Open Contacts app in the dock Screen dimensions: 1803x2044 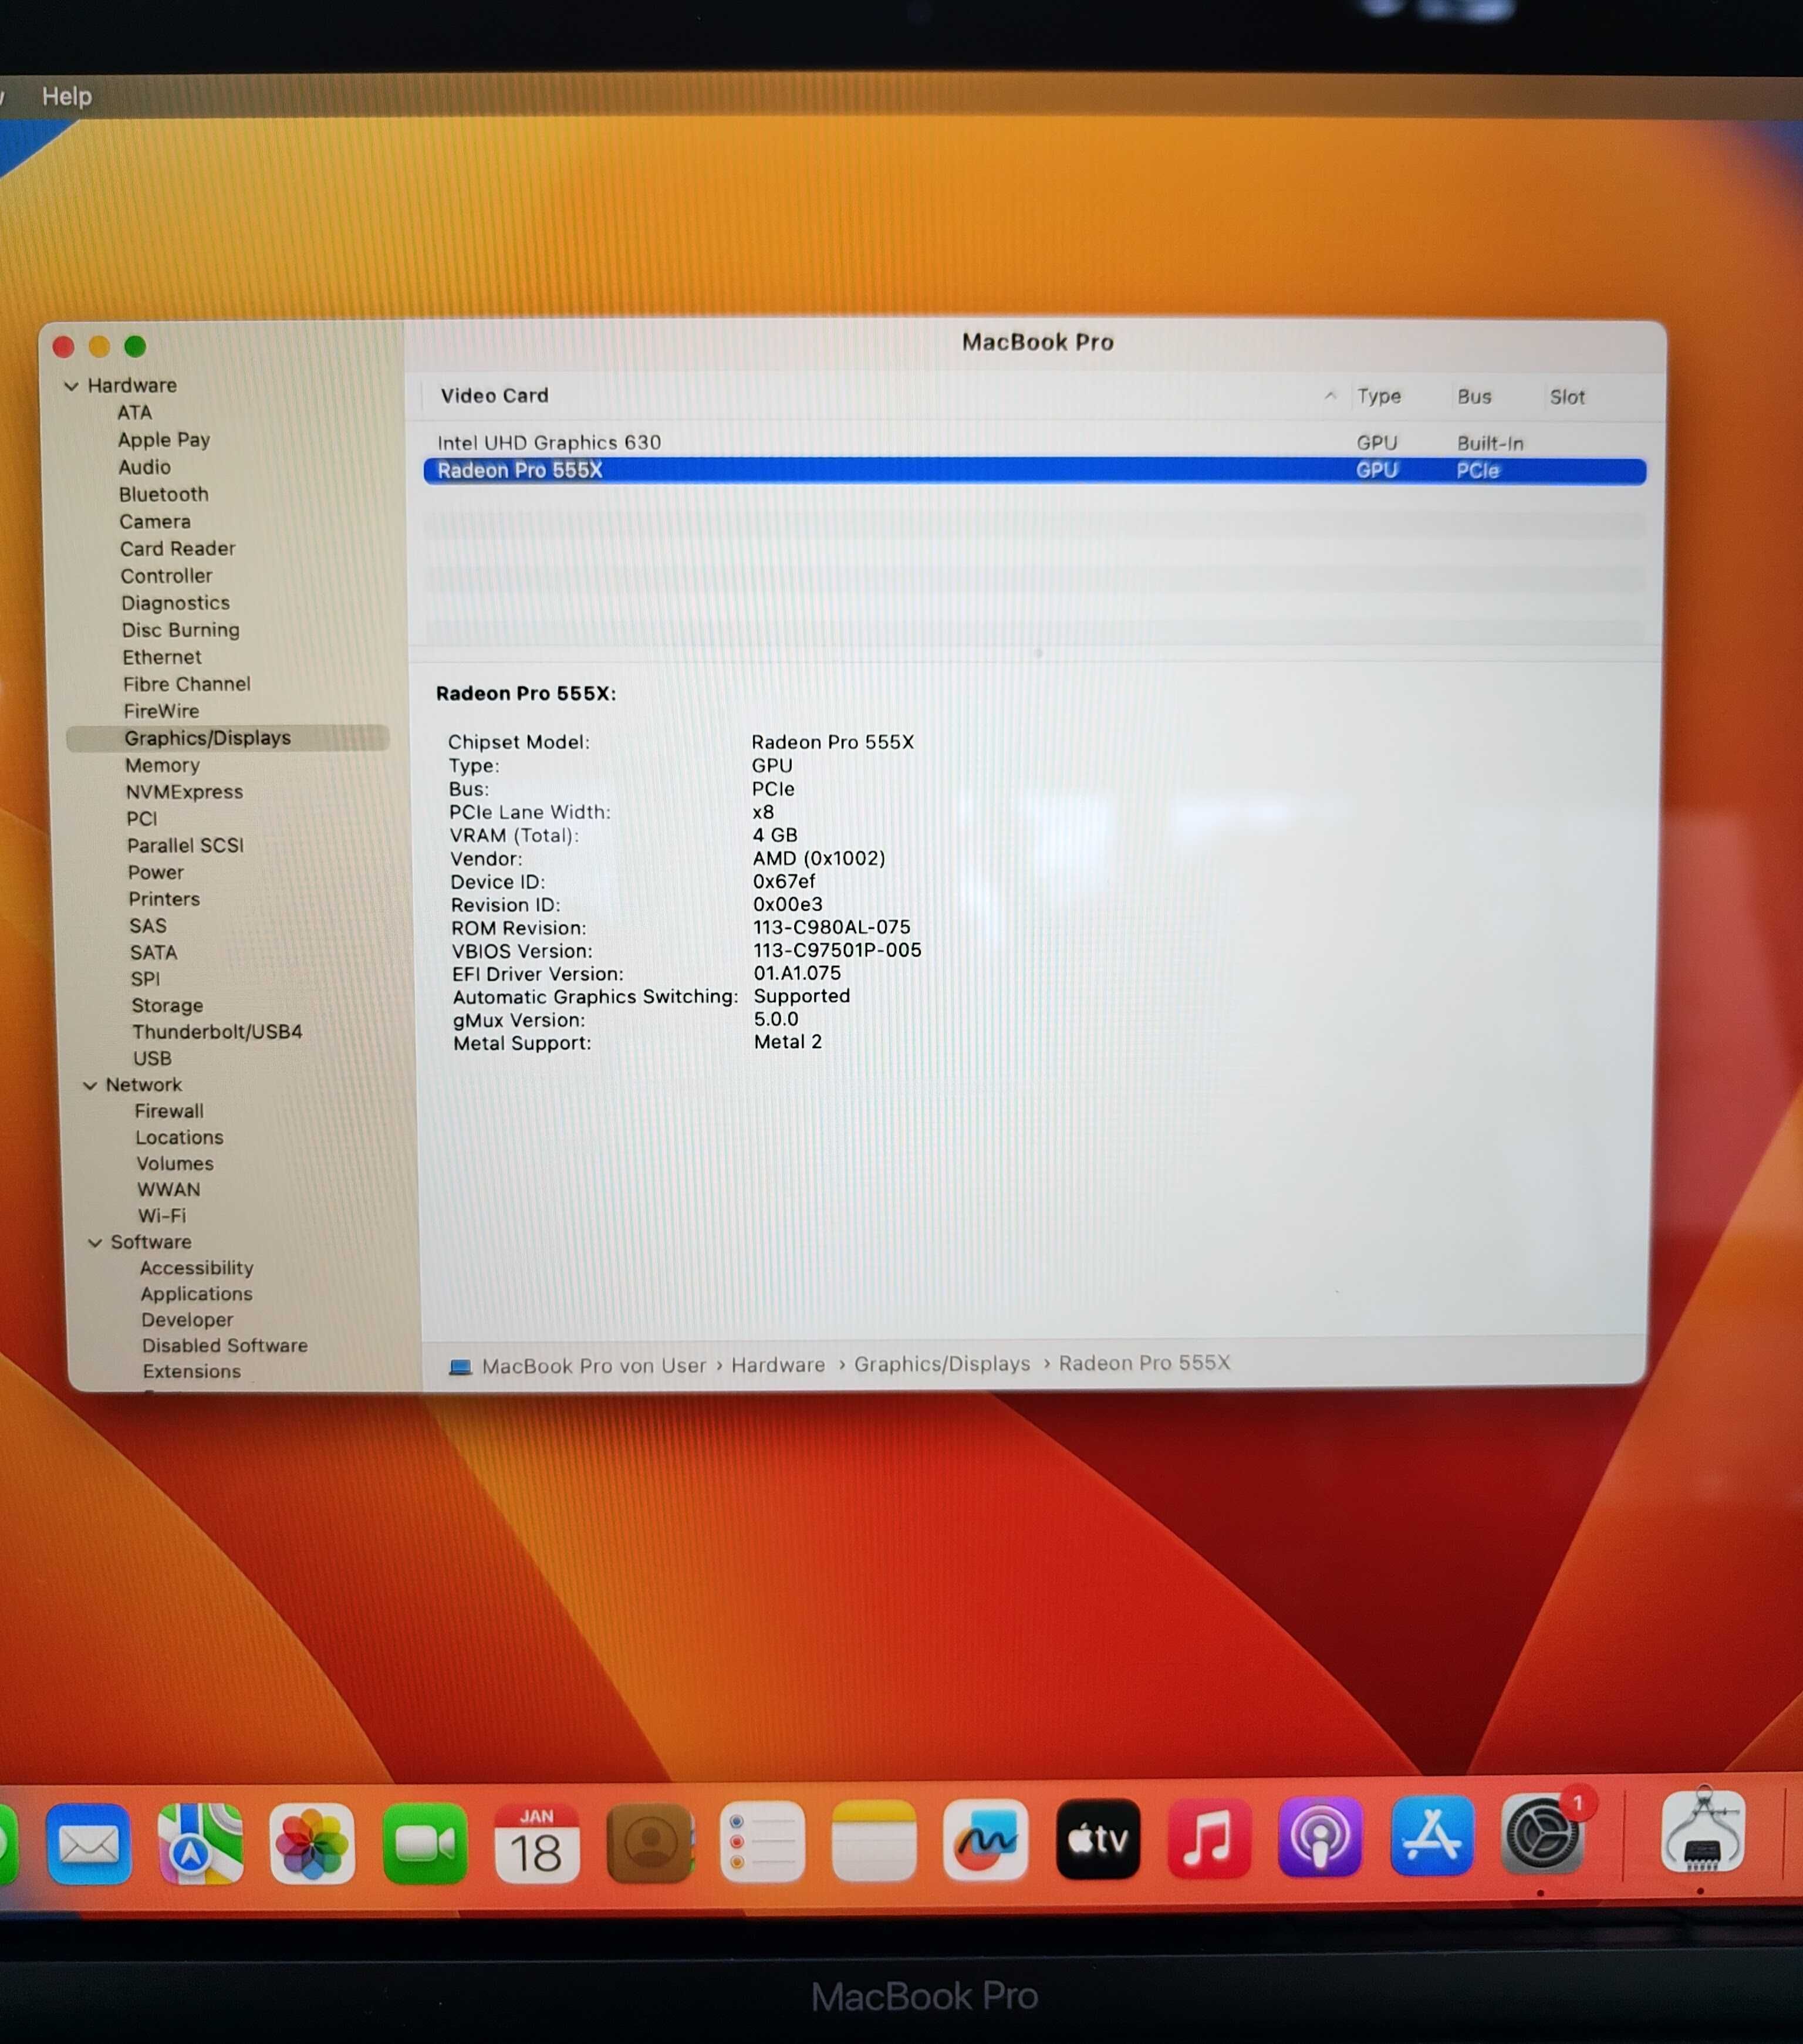tap(650, 1842)
